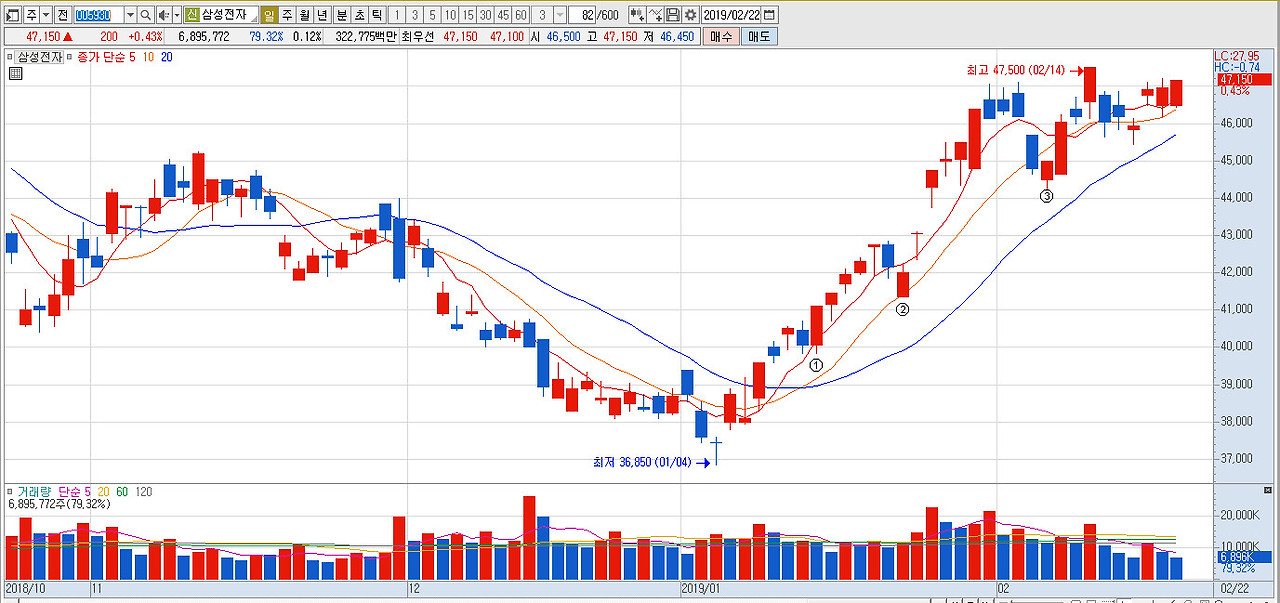Set interval to 60
Image resolution: width=1280 pixels, height=603 pixels.
click(521, 15)
